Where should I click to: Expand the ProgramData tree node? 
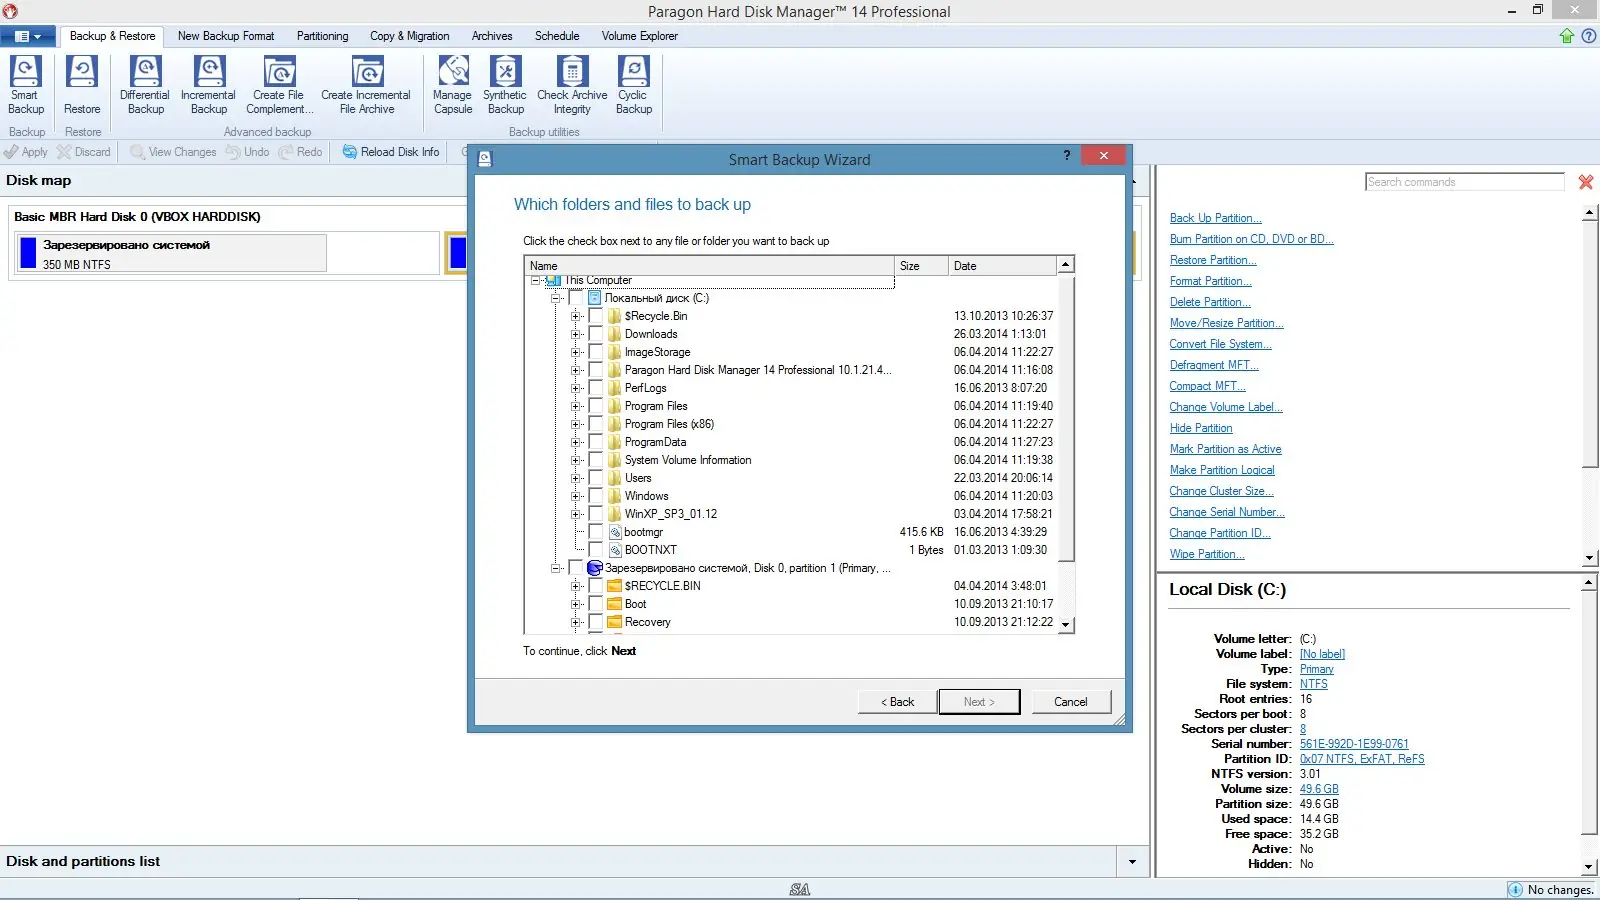pos(575,442)
